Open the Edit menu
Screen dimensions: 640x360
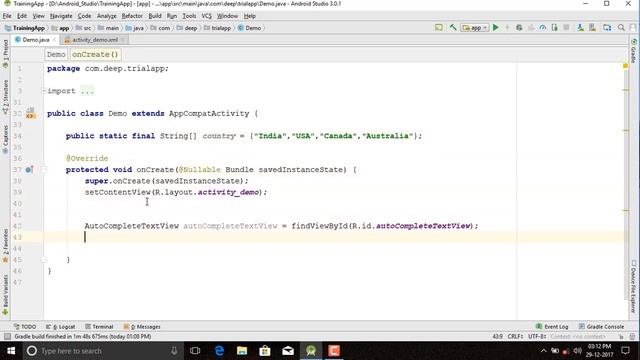(x=22, y=16)
